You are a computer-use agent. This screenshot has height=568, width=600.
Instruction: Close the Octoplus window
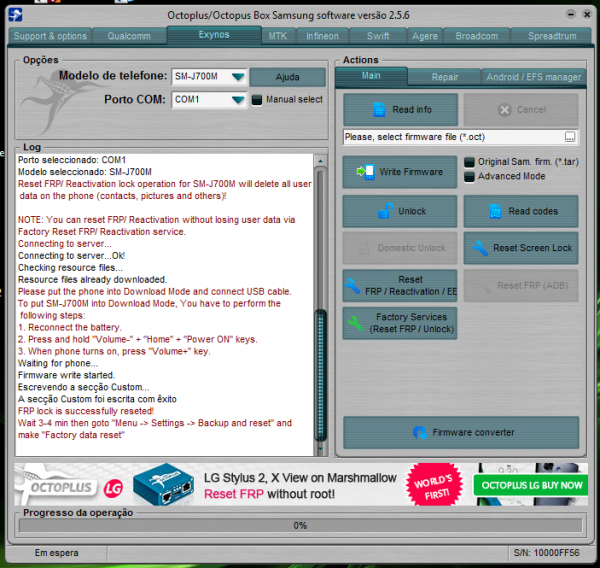click(x=587, y=15)
